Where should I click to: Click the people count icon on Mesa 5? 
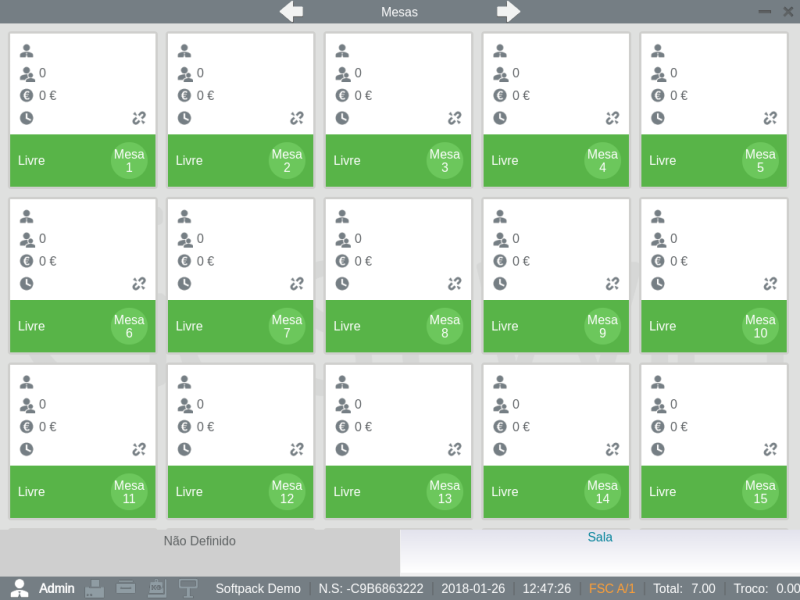tap(658, 74)
